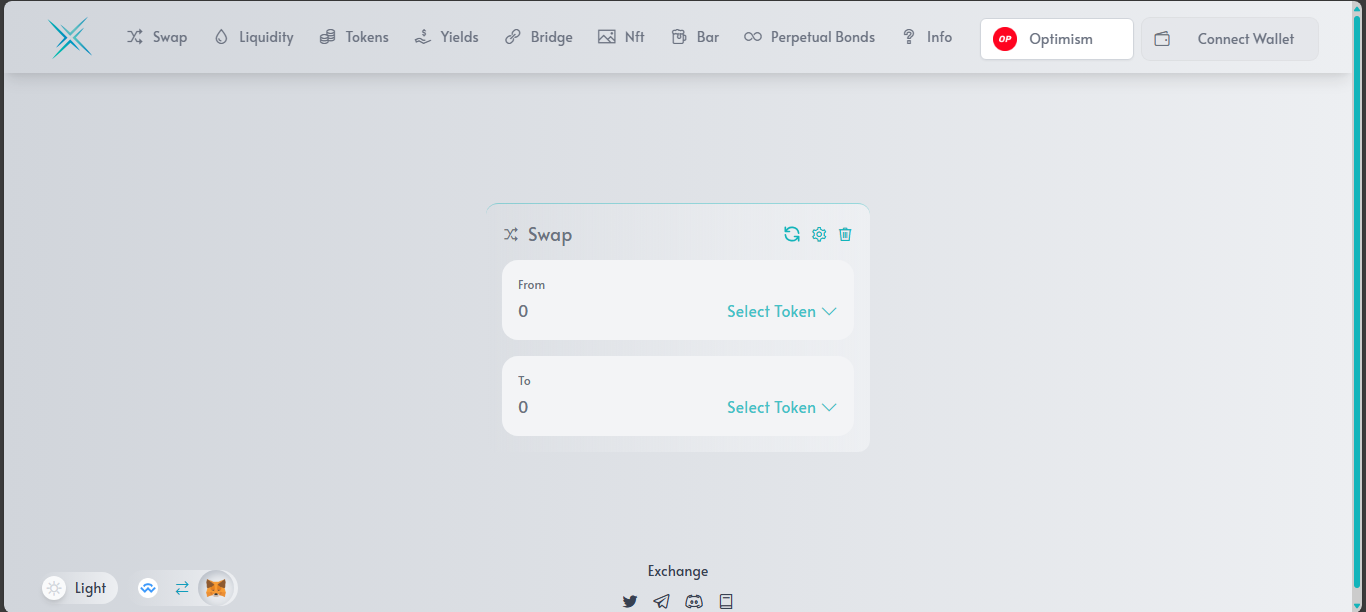This screenshot has height=612, width=1366.
Task: Click the trash icon to clear swap
Action: 845,234
